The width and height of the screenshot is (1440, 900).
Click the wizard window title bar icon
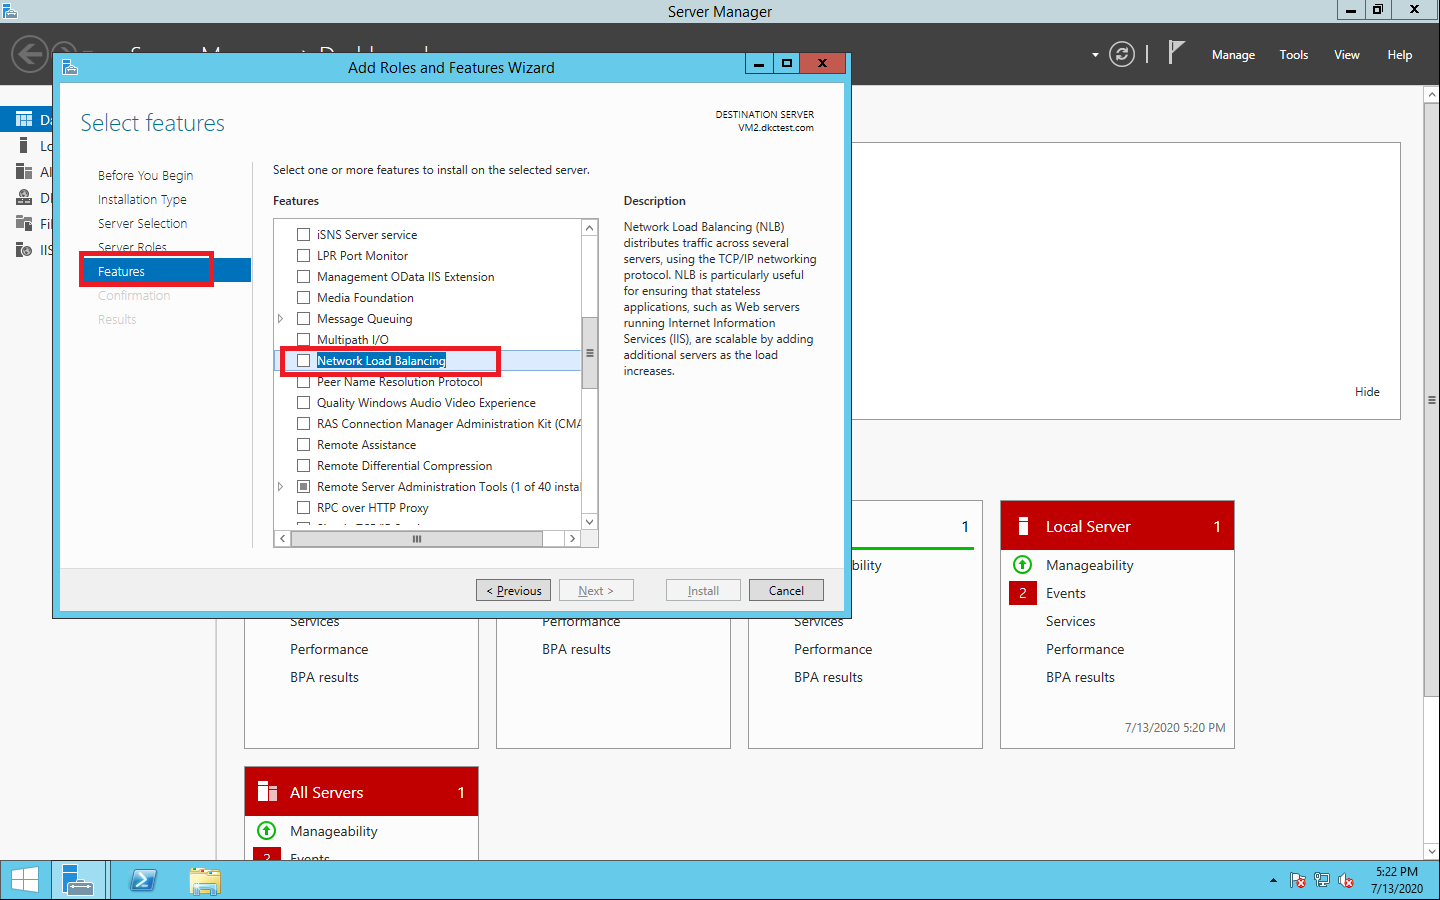click(70, 67)
